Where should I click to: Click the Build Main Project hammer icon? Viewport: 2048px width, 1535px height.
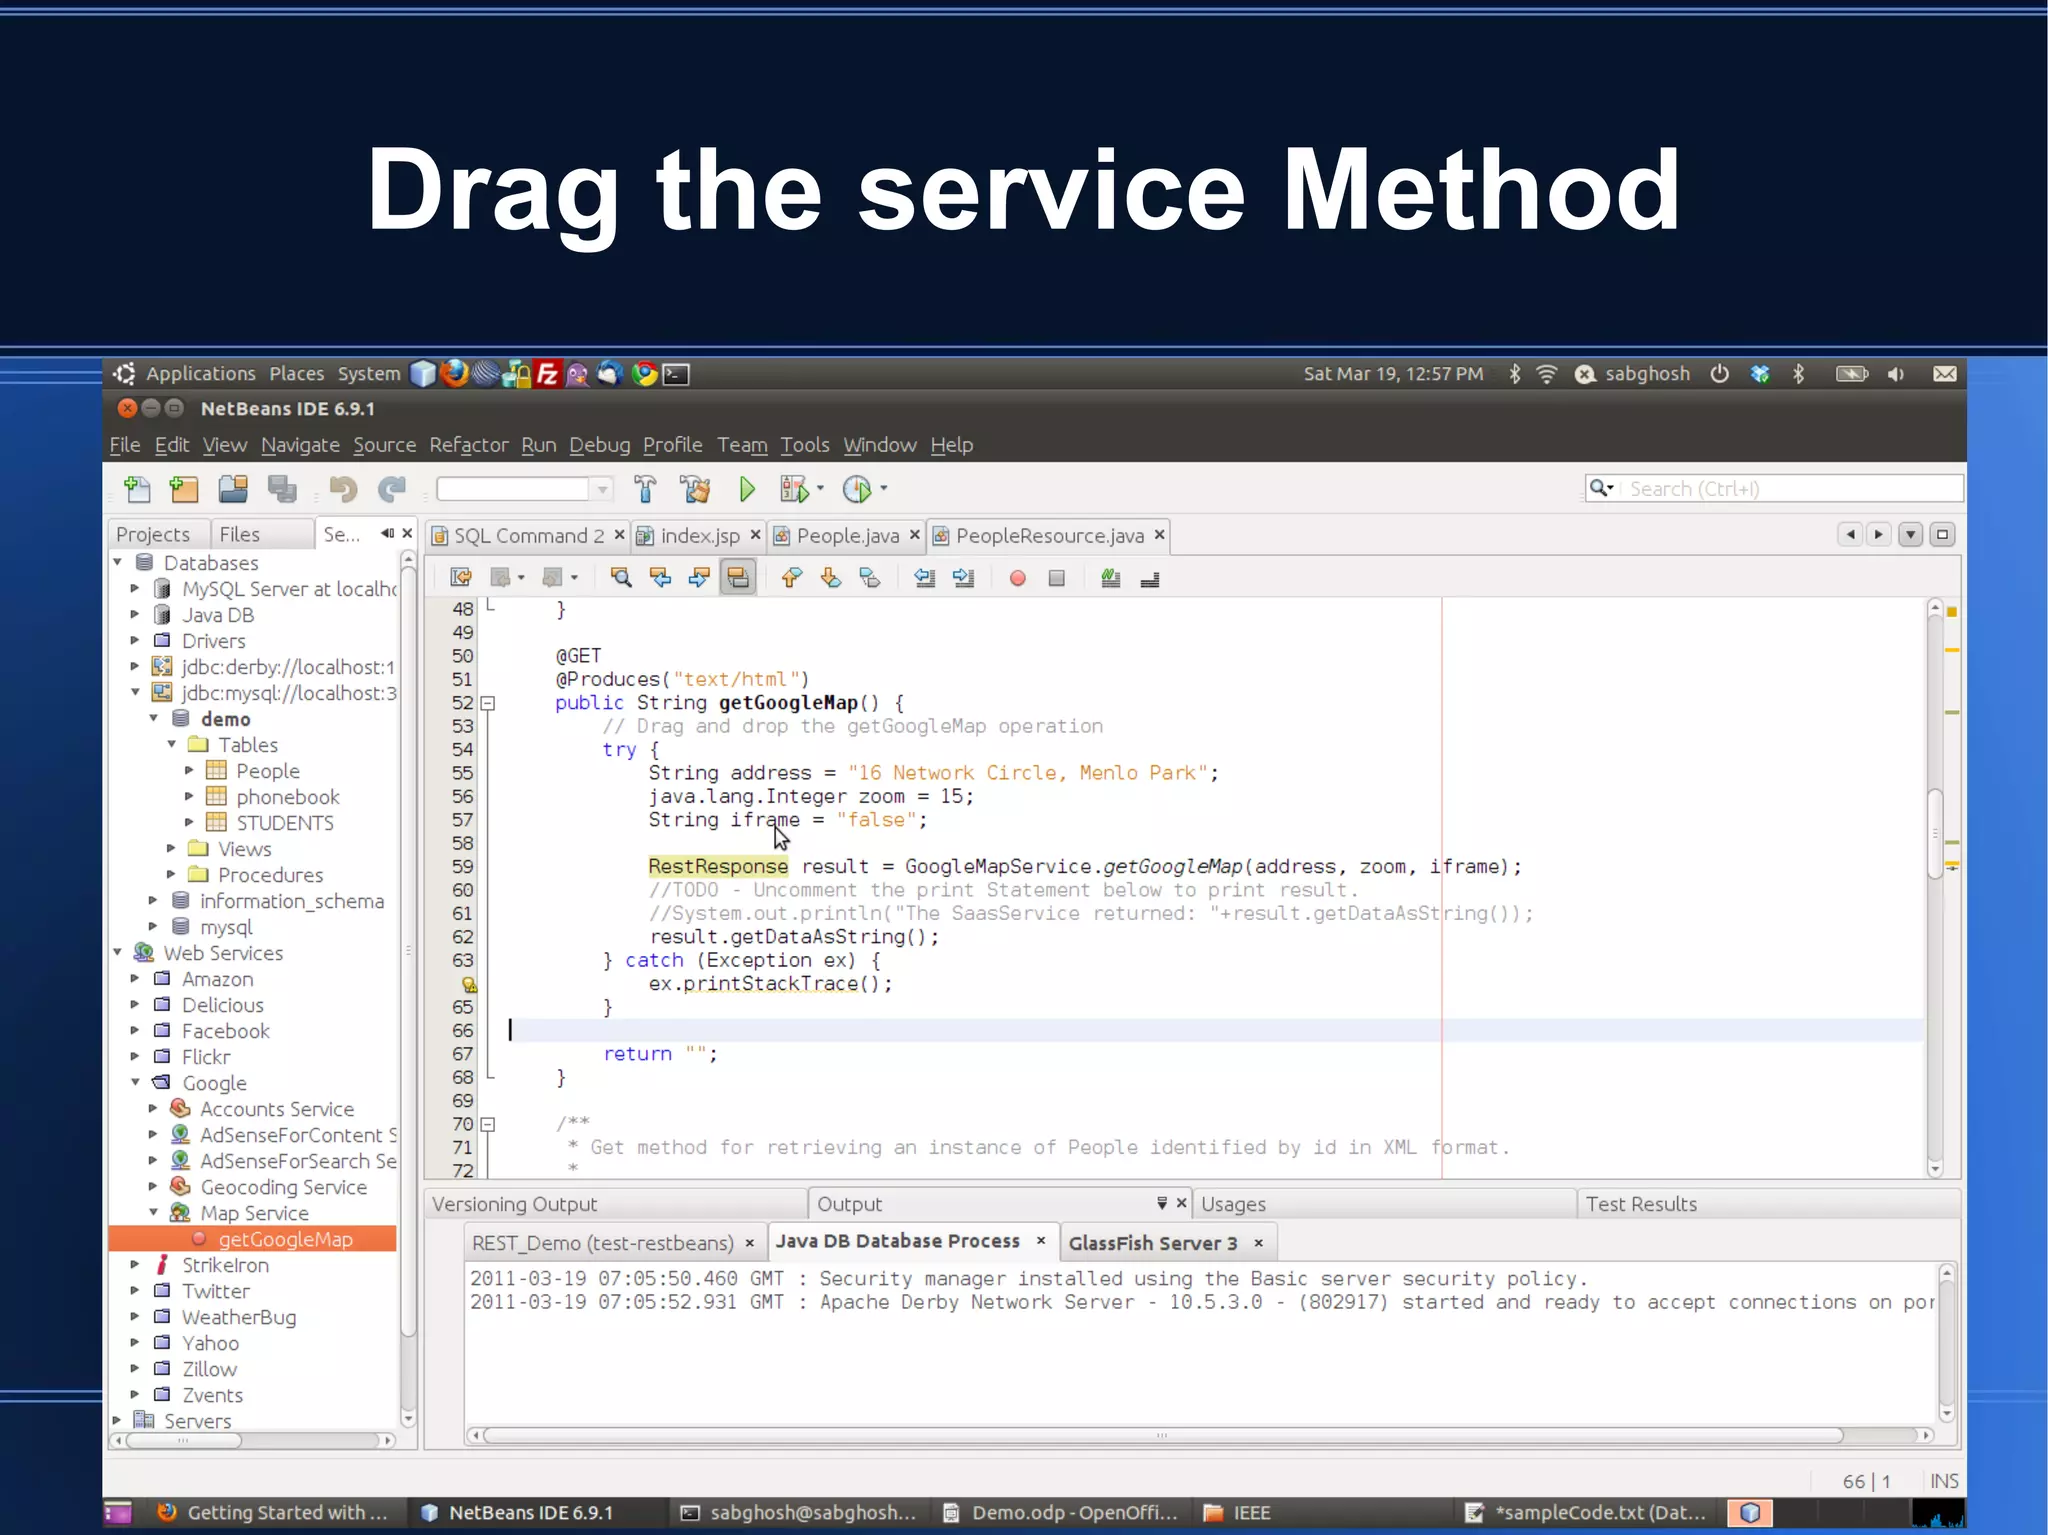[645, 489]
